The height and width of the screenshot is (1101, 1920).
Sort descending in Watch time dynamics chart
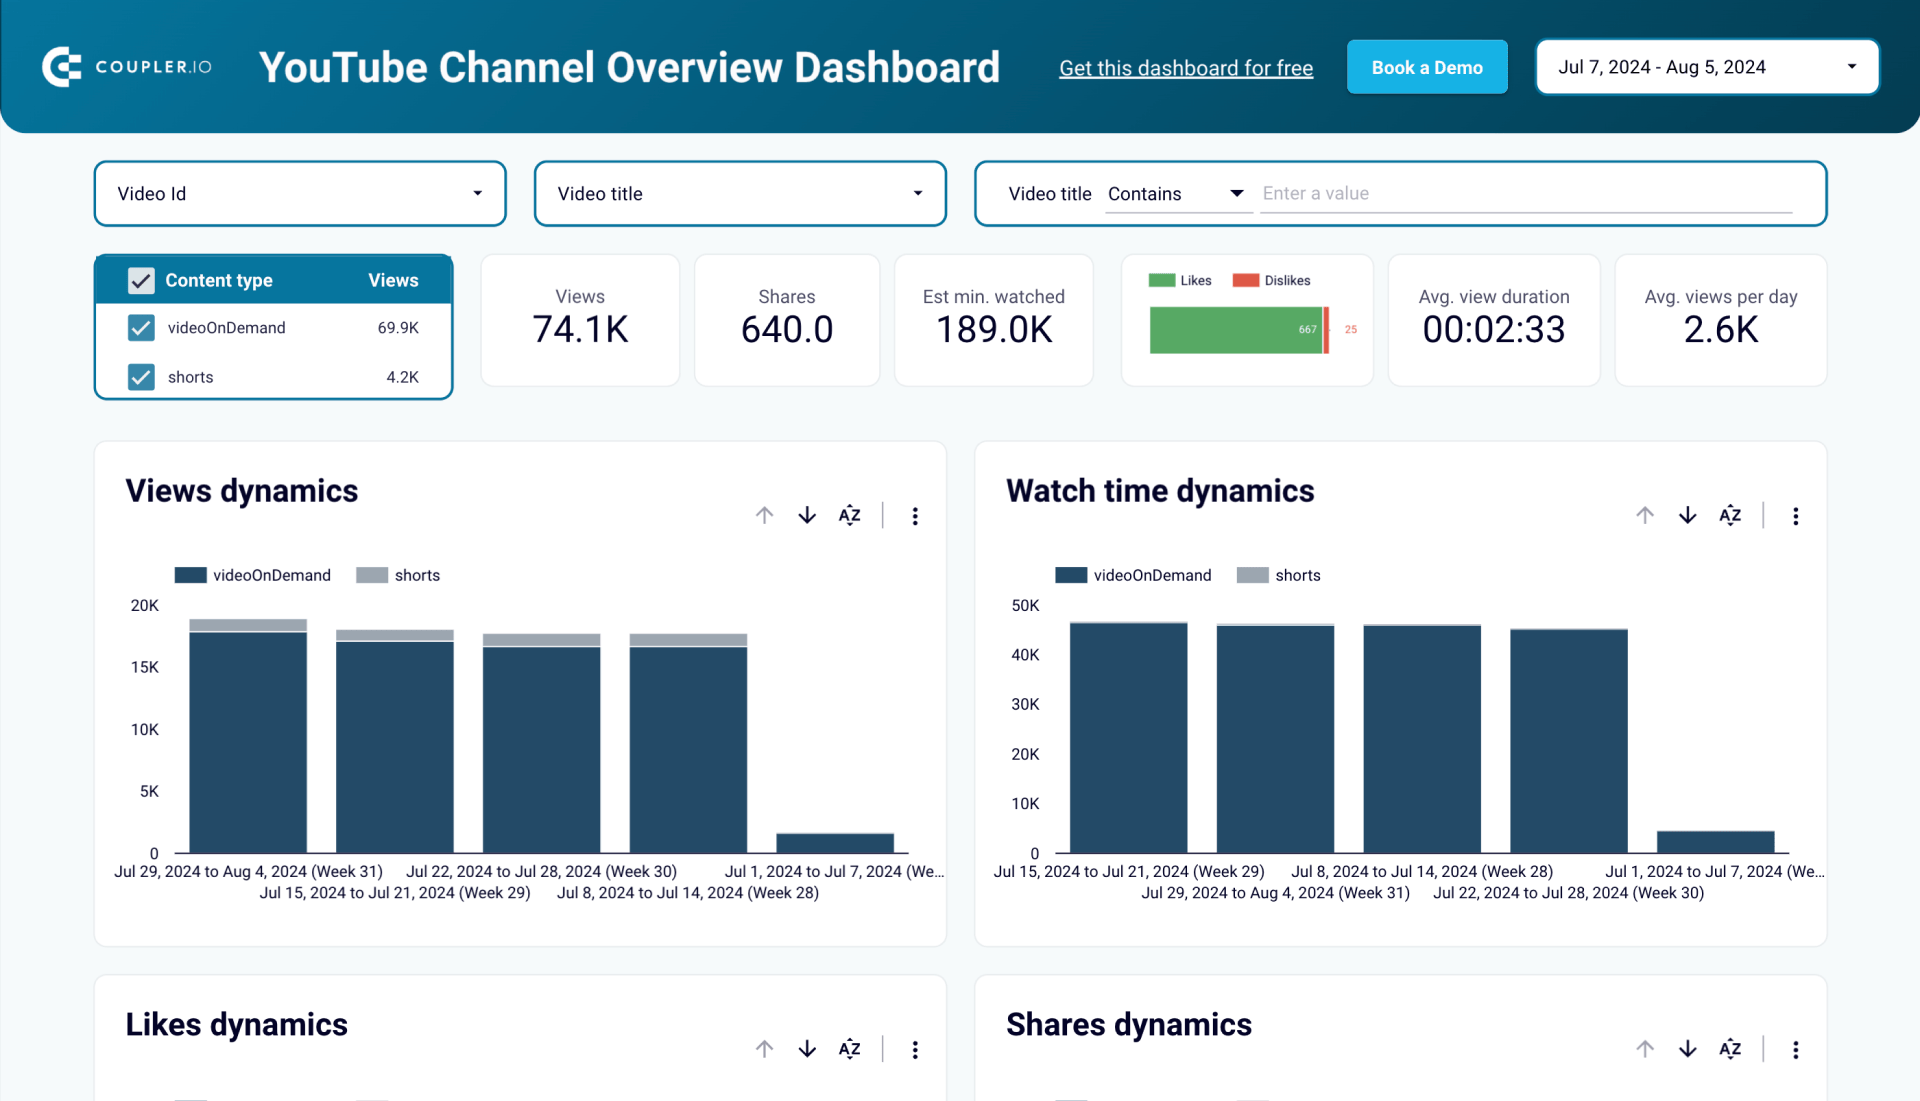tap(1688, 515)
